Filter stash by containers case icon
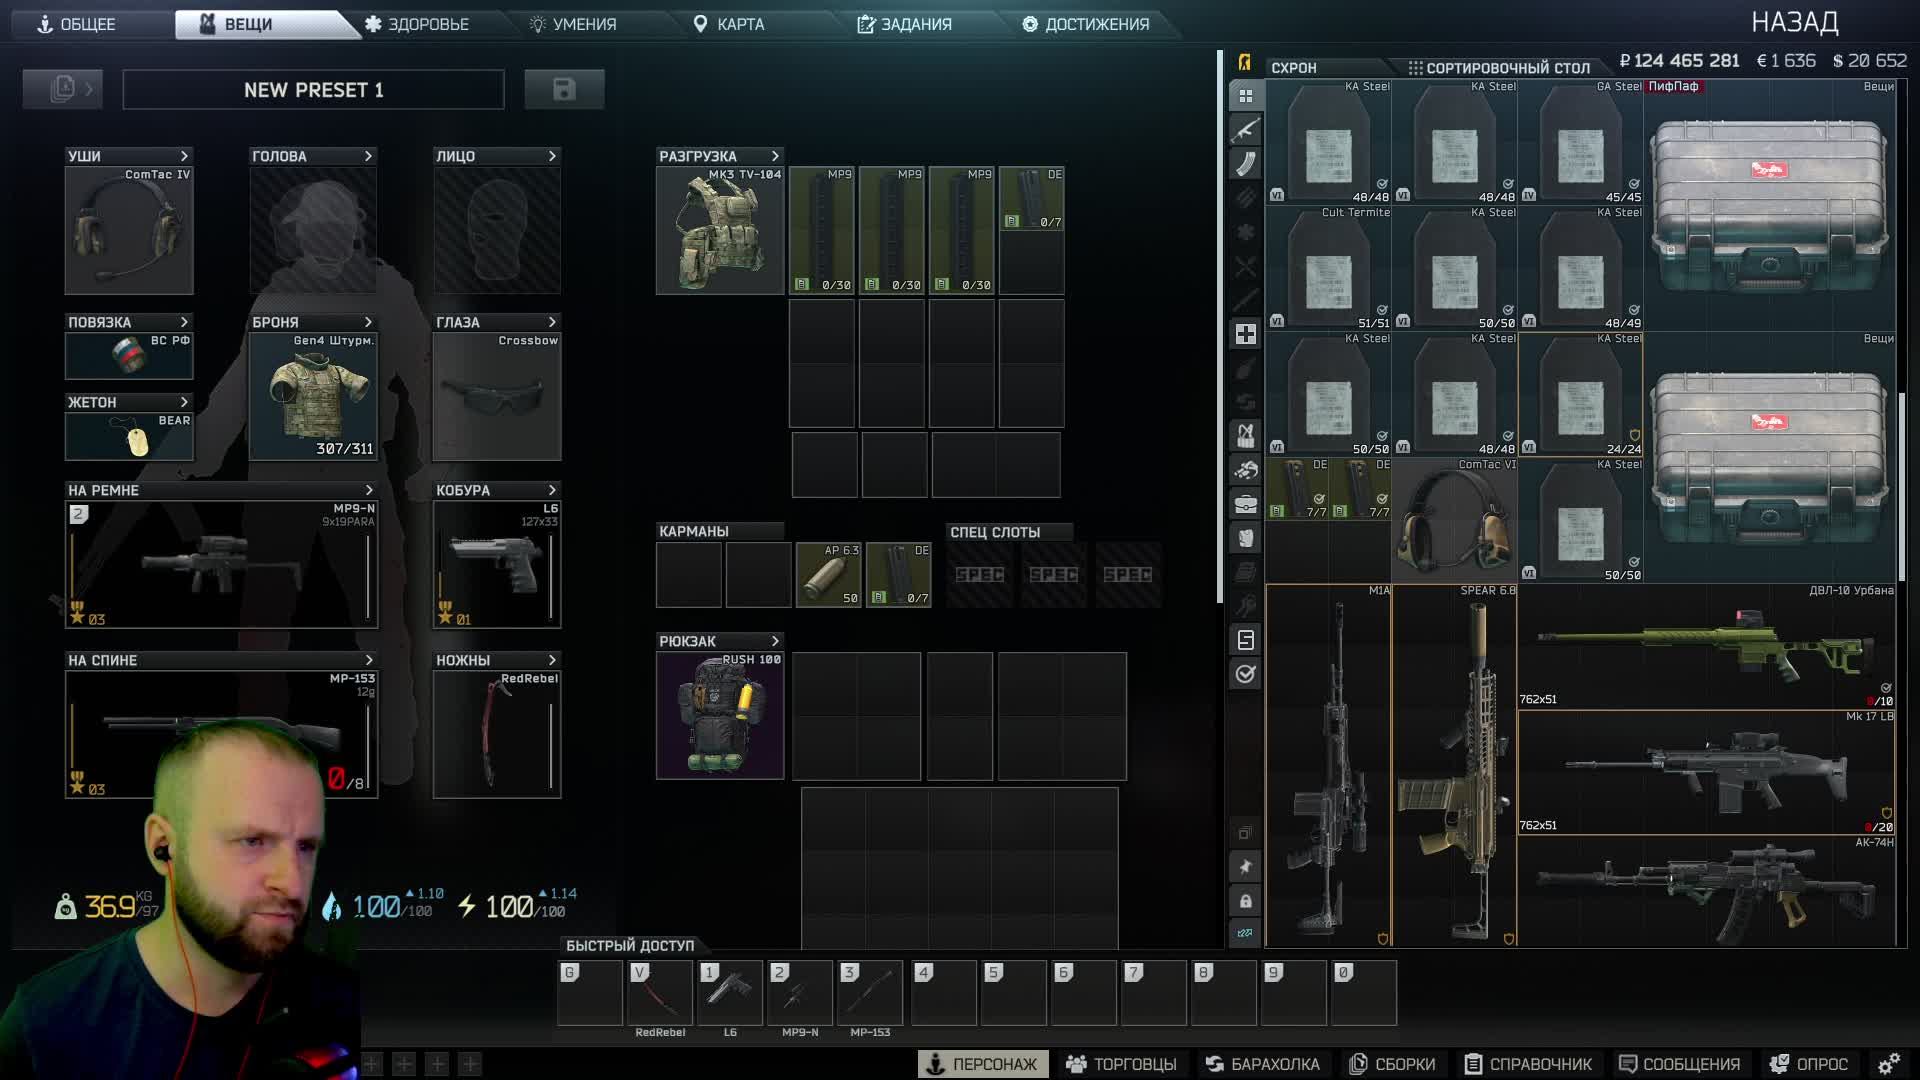Viewport: 1920px width, 1080px height. 1245,504
